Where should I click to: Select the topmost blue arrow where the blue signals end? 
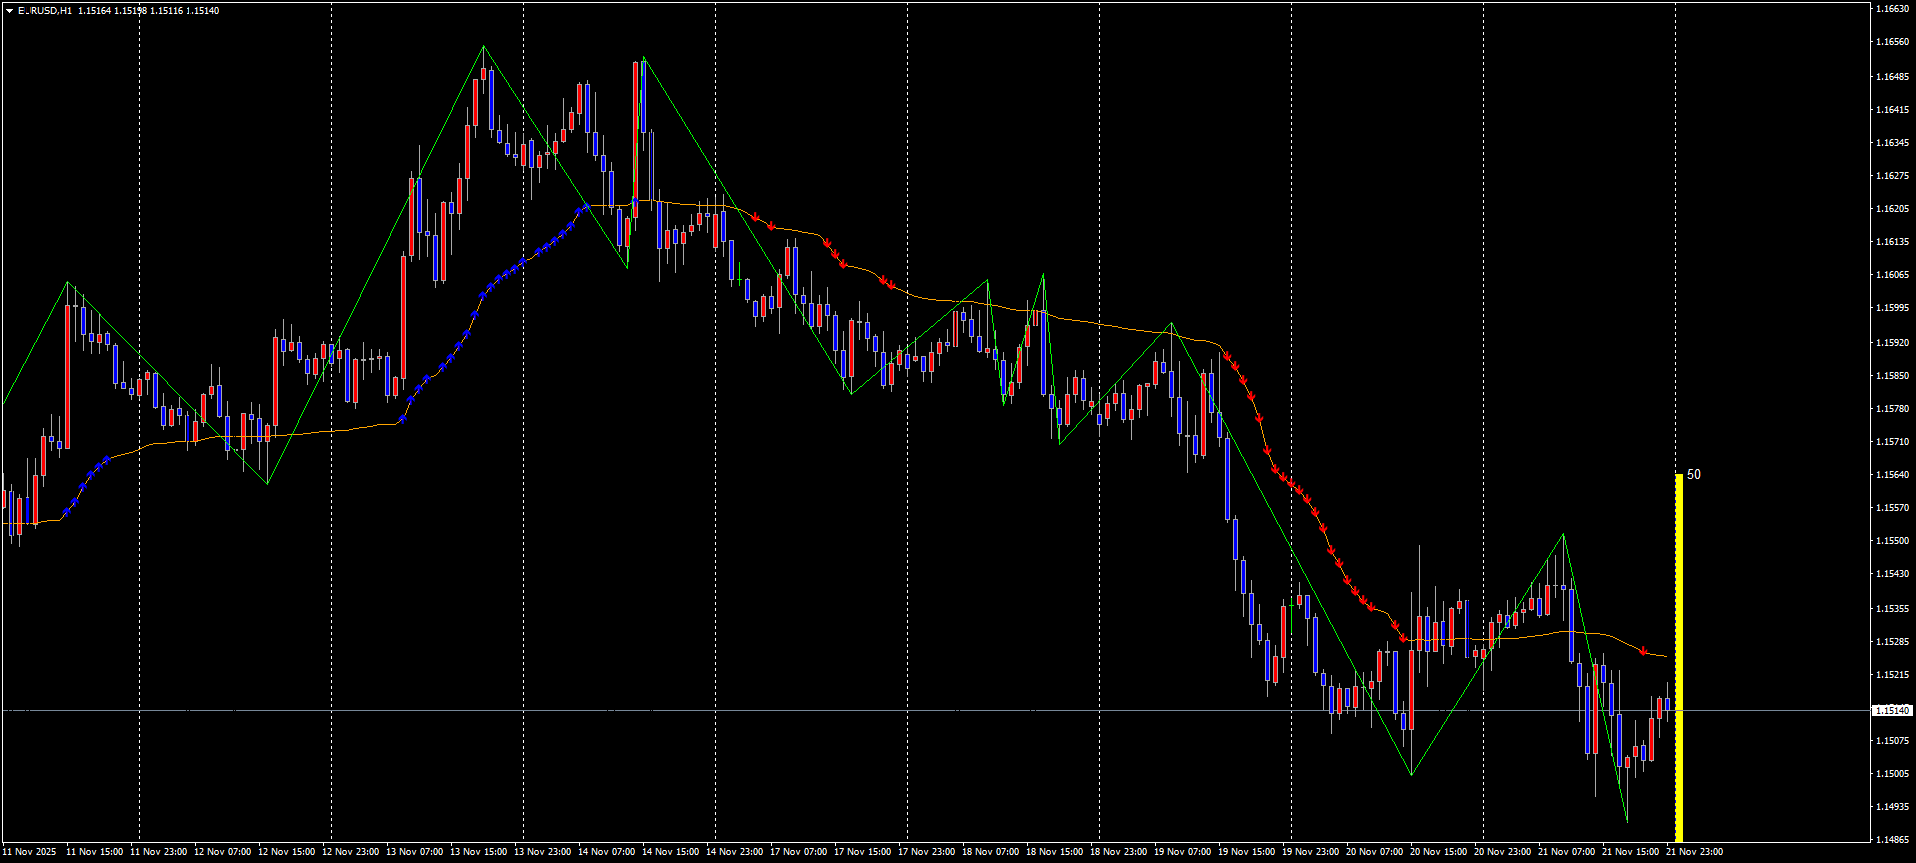click(585, 208)
